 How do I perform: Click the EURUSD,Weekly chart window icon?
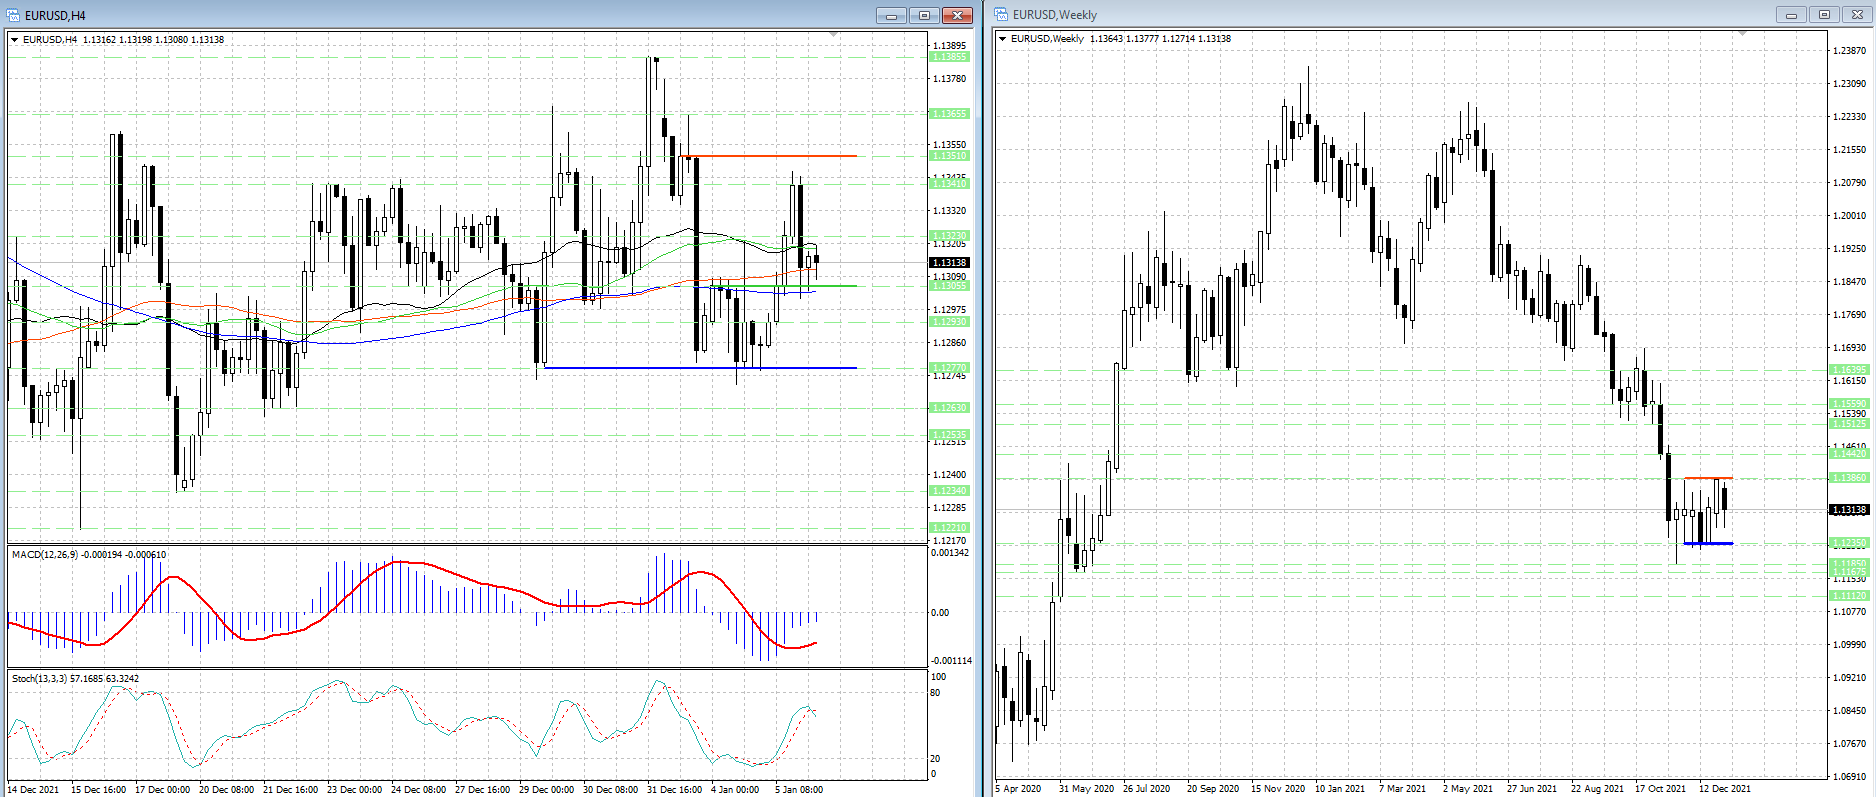1001,15
